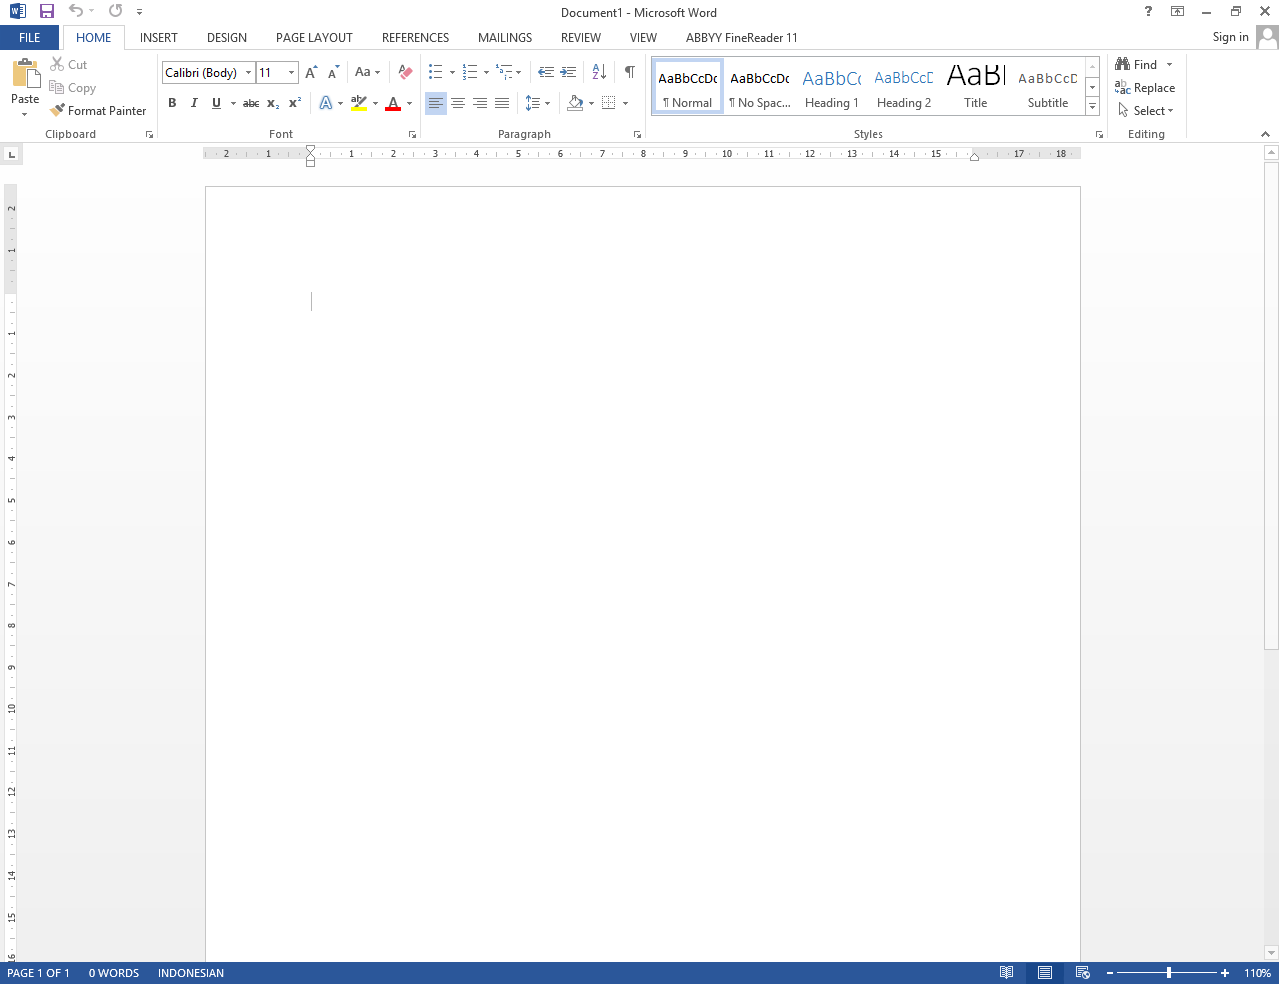Viewport: 1279px width, 984px height.
Task: Click the Sort icon in Paragraph group
Action: (598, 72)
